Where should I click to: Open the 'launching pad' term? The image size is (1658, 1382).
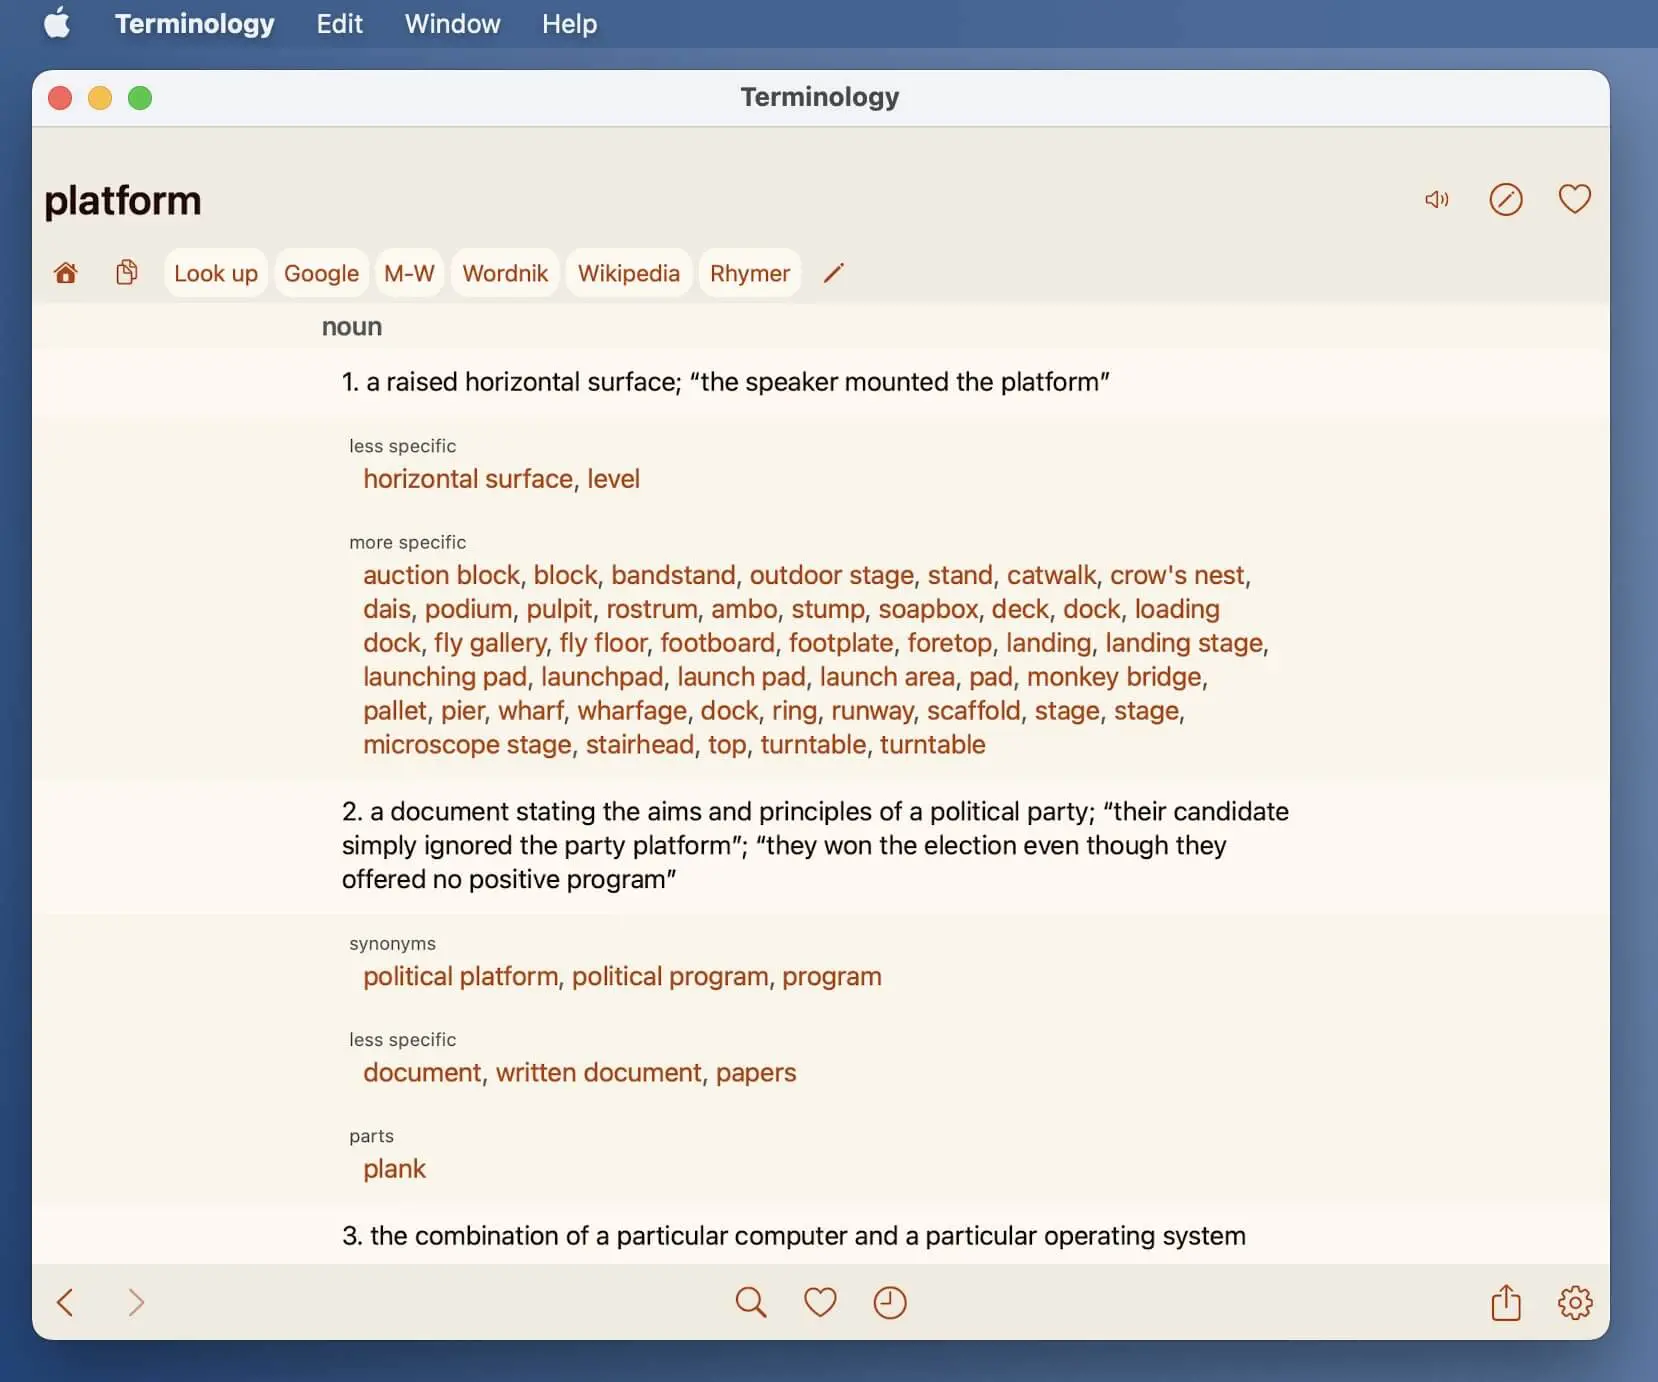(x=445, y=677)
